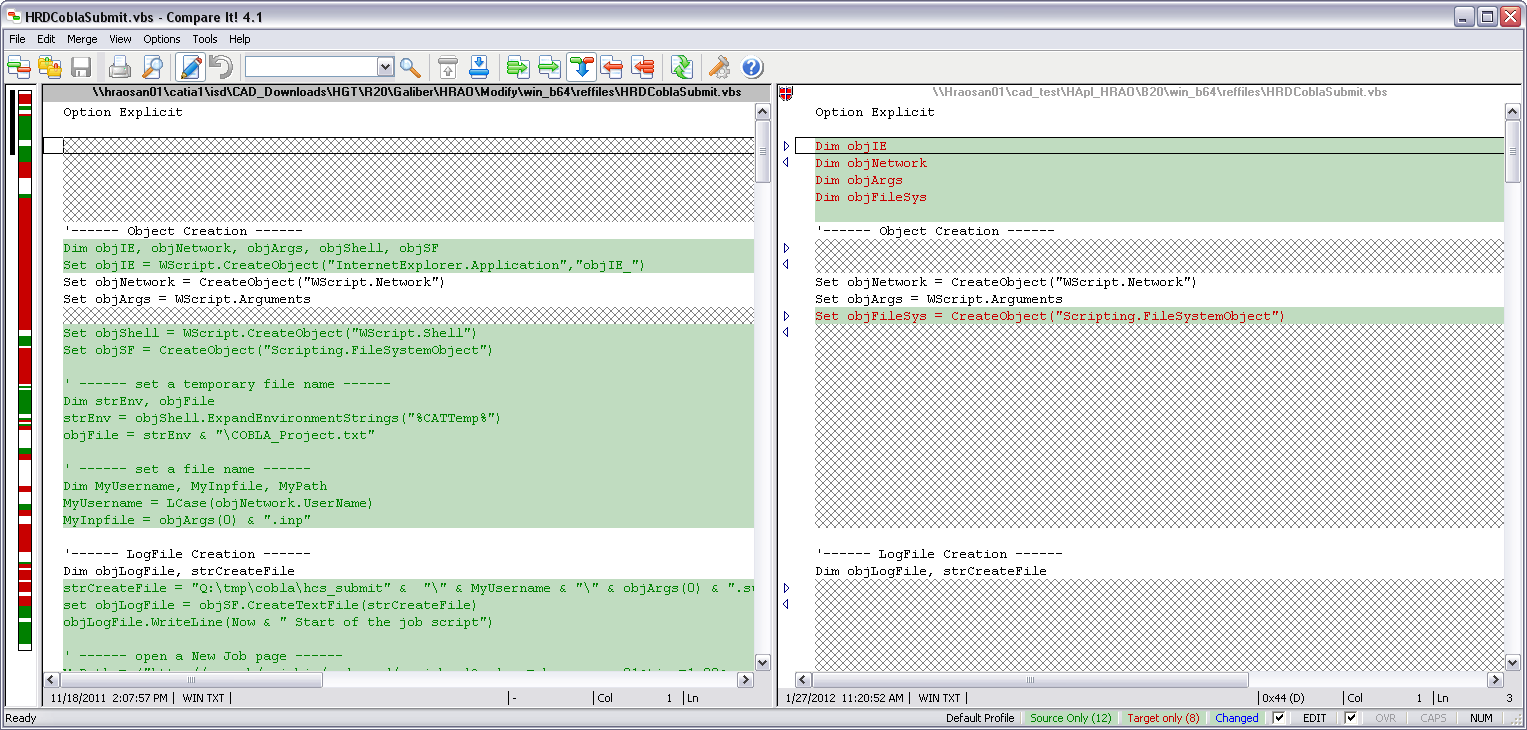Click NUM indicator in status bar
The image size is (1527, 730).
coord(1481,718)
